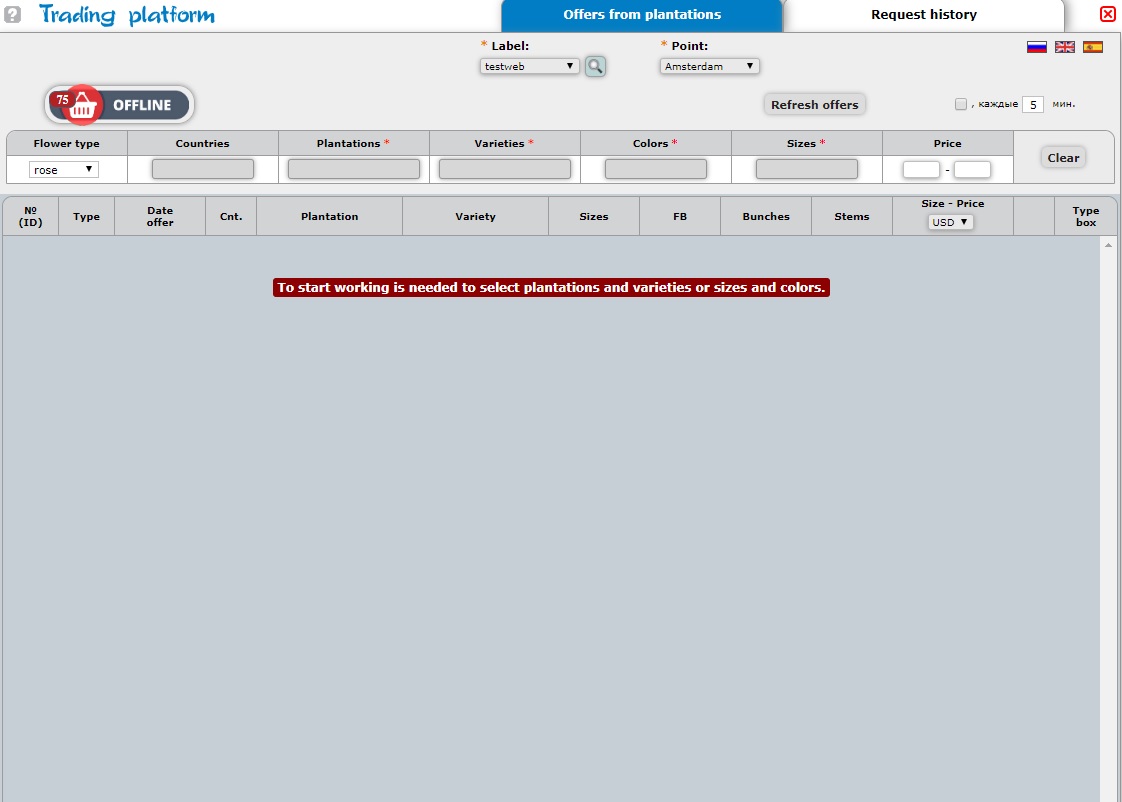The height and width of the screenshot is (802, 1122).
Task: Switch language to English UK flag
Action: click(x=1065, y=47)
